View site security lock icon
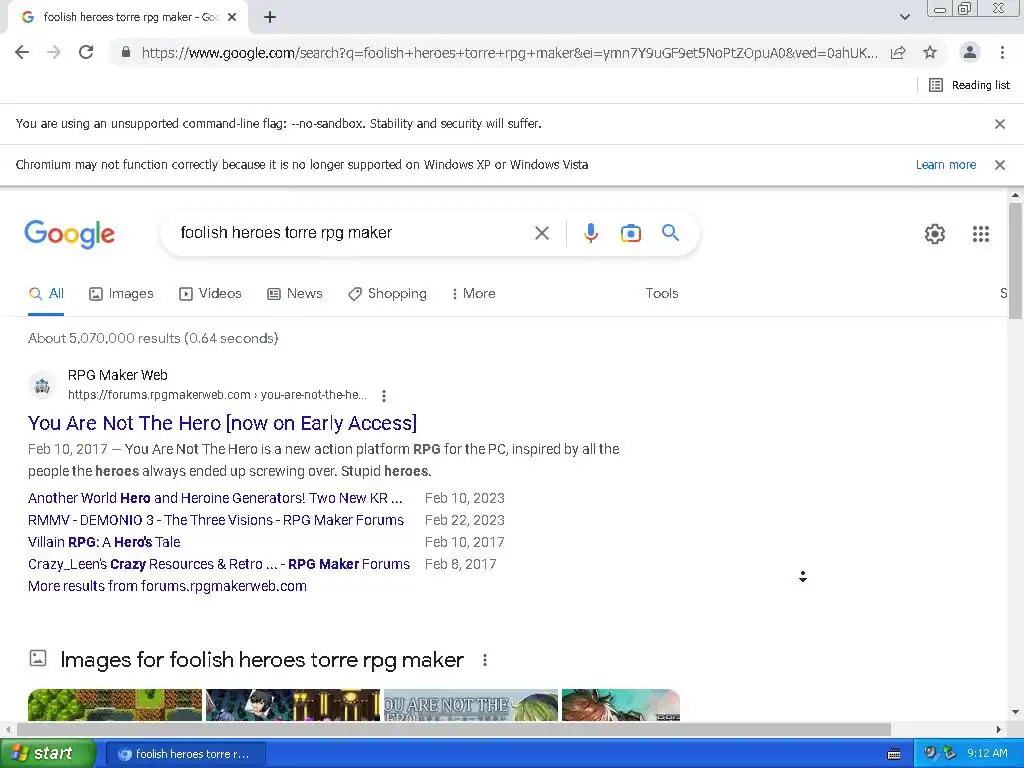This screenshot has height=768, width=1024. click(125, 52)
